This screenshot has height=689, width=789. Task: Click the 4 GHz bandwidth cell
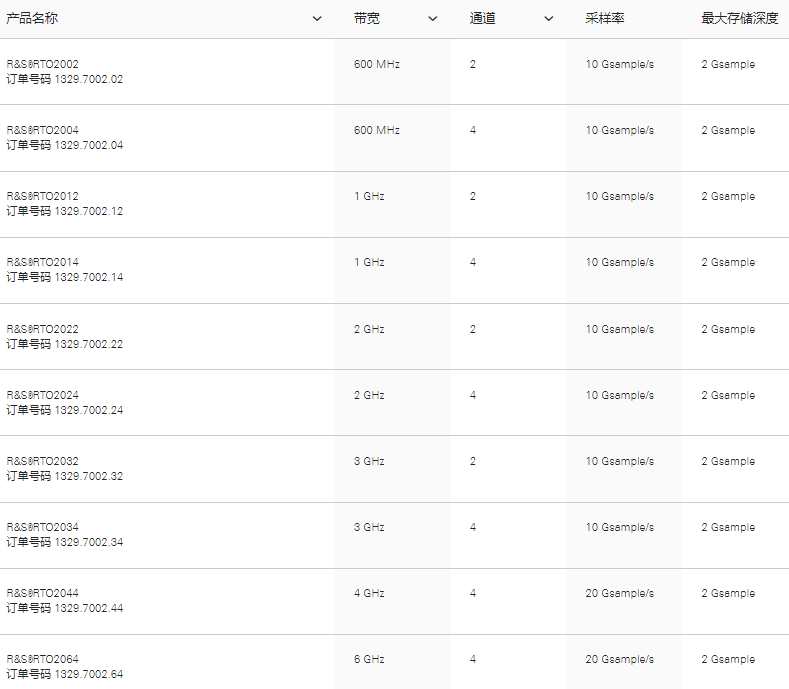click(x=369, y=593)
